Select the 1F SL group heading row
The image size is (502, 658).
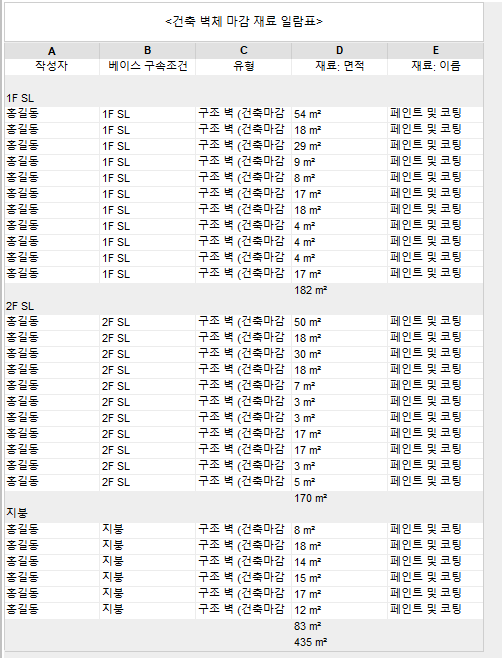(x=244, y=98)
